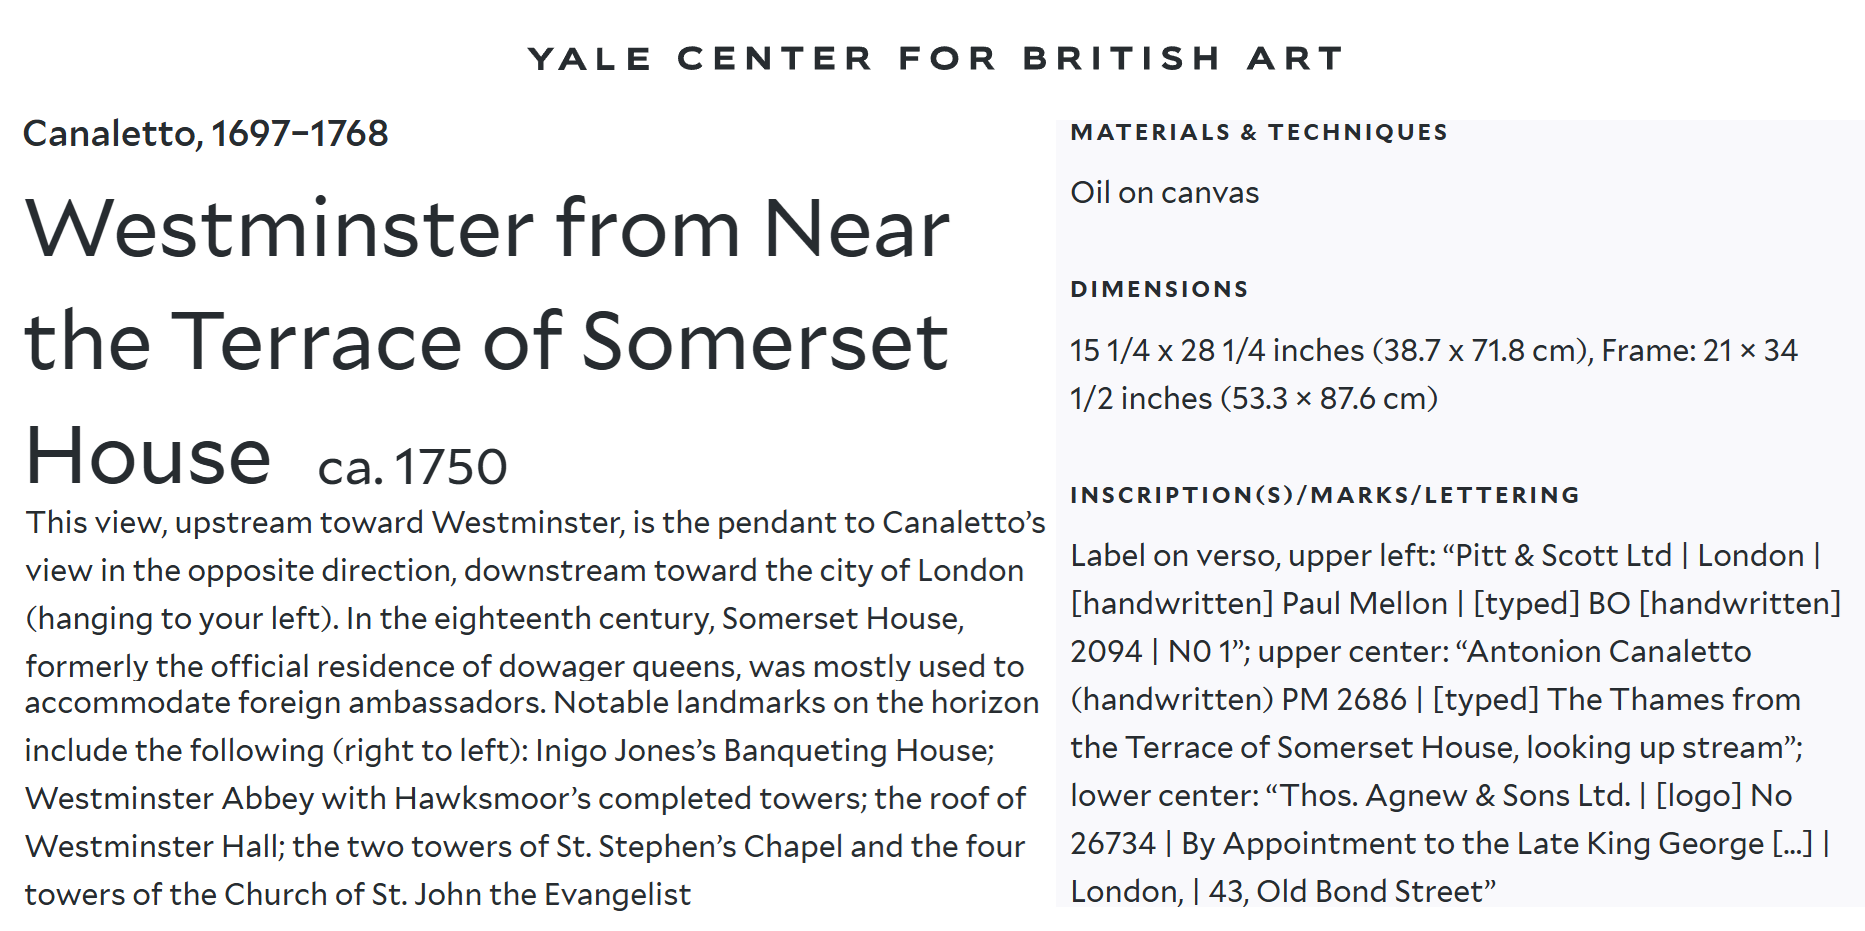Screen dimensions: 1865x931
Task: Click '43, Old Bond Street' in the inscription
Action: click(1345, 891)
